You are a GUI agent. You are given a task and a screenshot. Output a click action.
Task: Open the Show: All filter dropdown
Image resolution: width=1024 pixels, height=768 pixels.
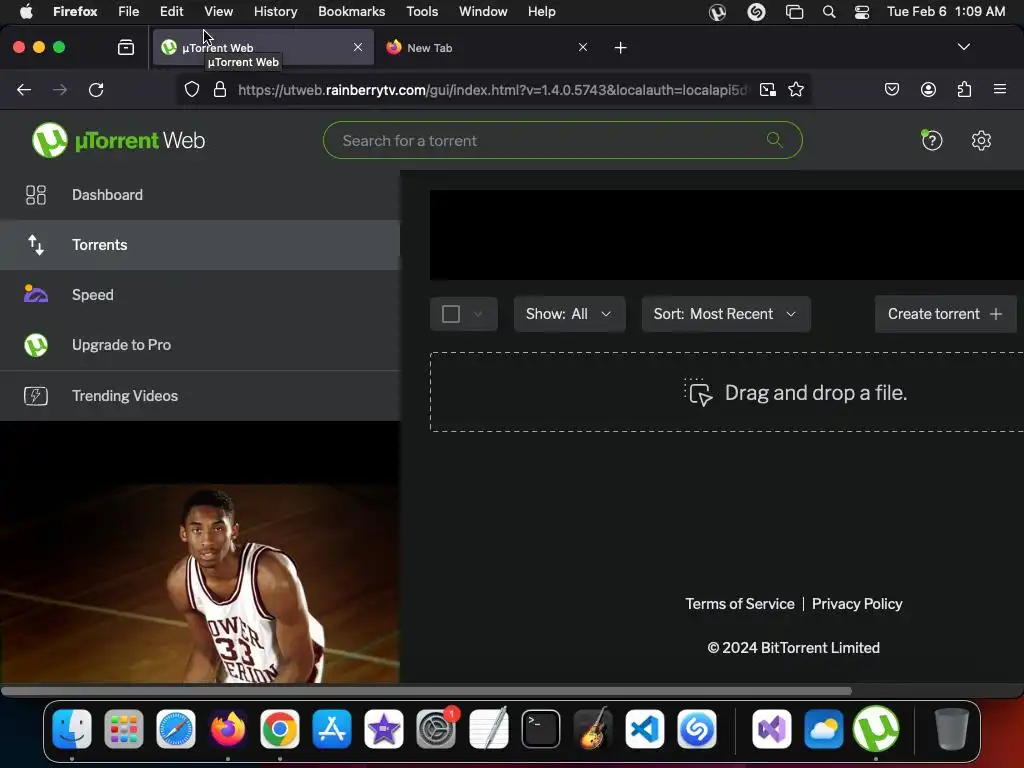click(x=569, y=314)
